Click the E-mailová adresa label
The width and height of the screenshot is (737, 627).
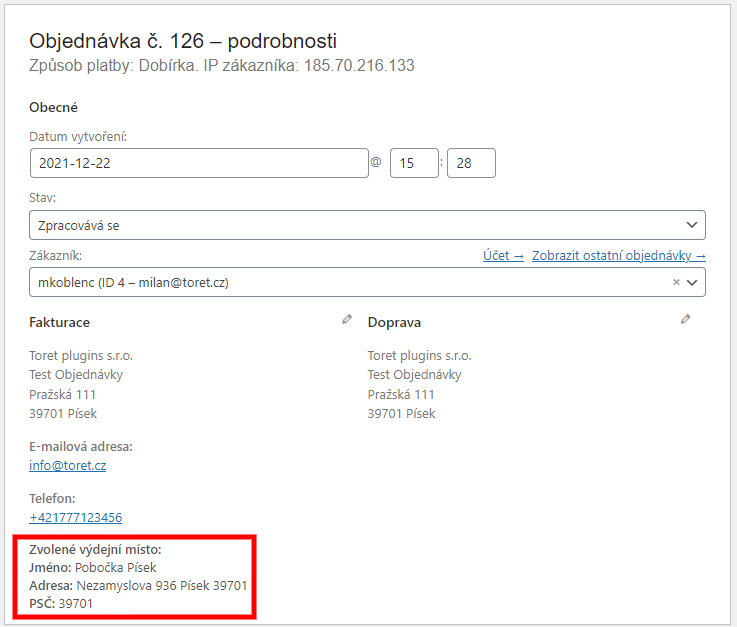coord(81,447)
